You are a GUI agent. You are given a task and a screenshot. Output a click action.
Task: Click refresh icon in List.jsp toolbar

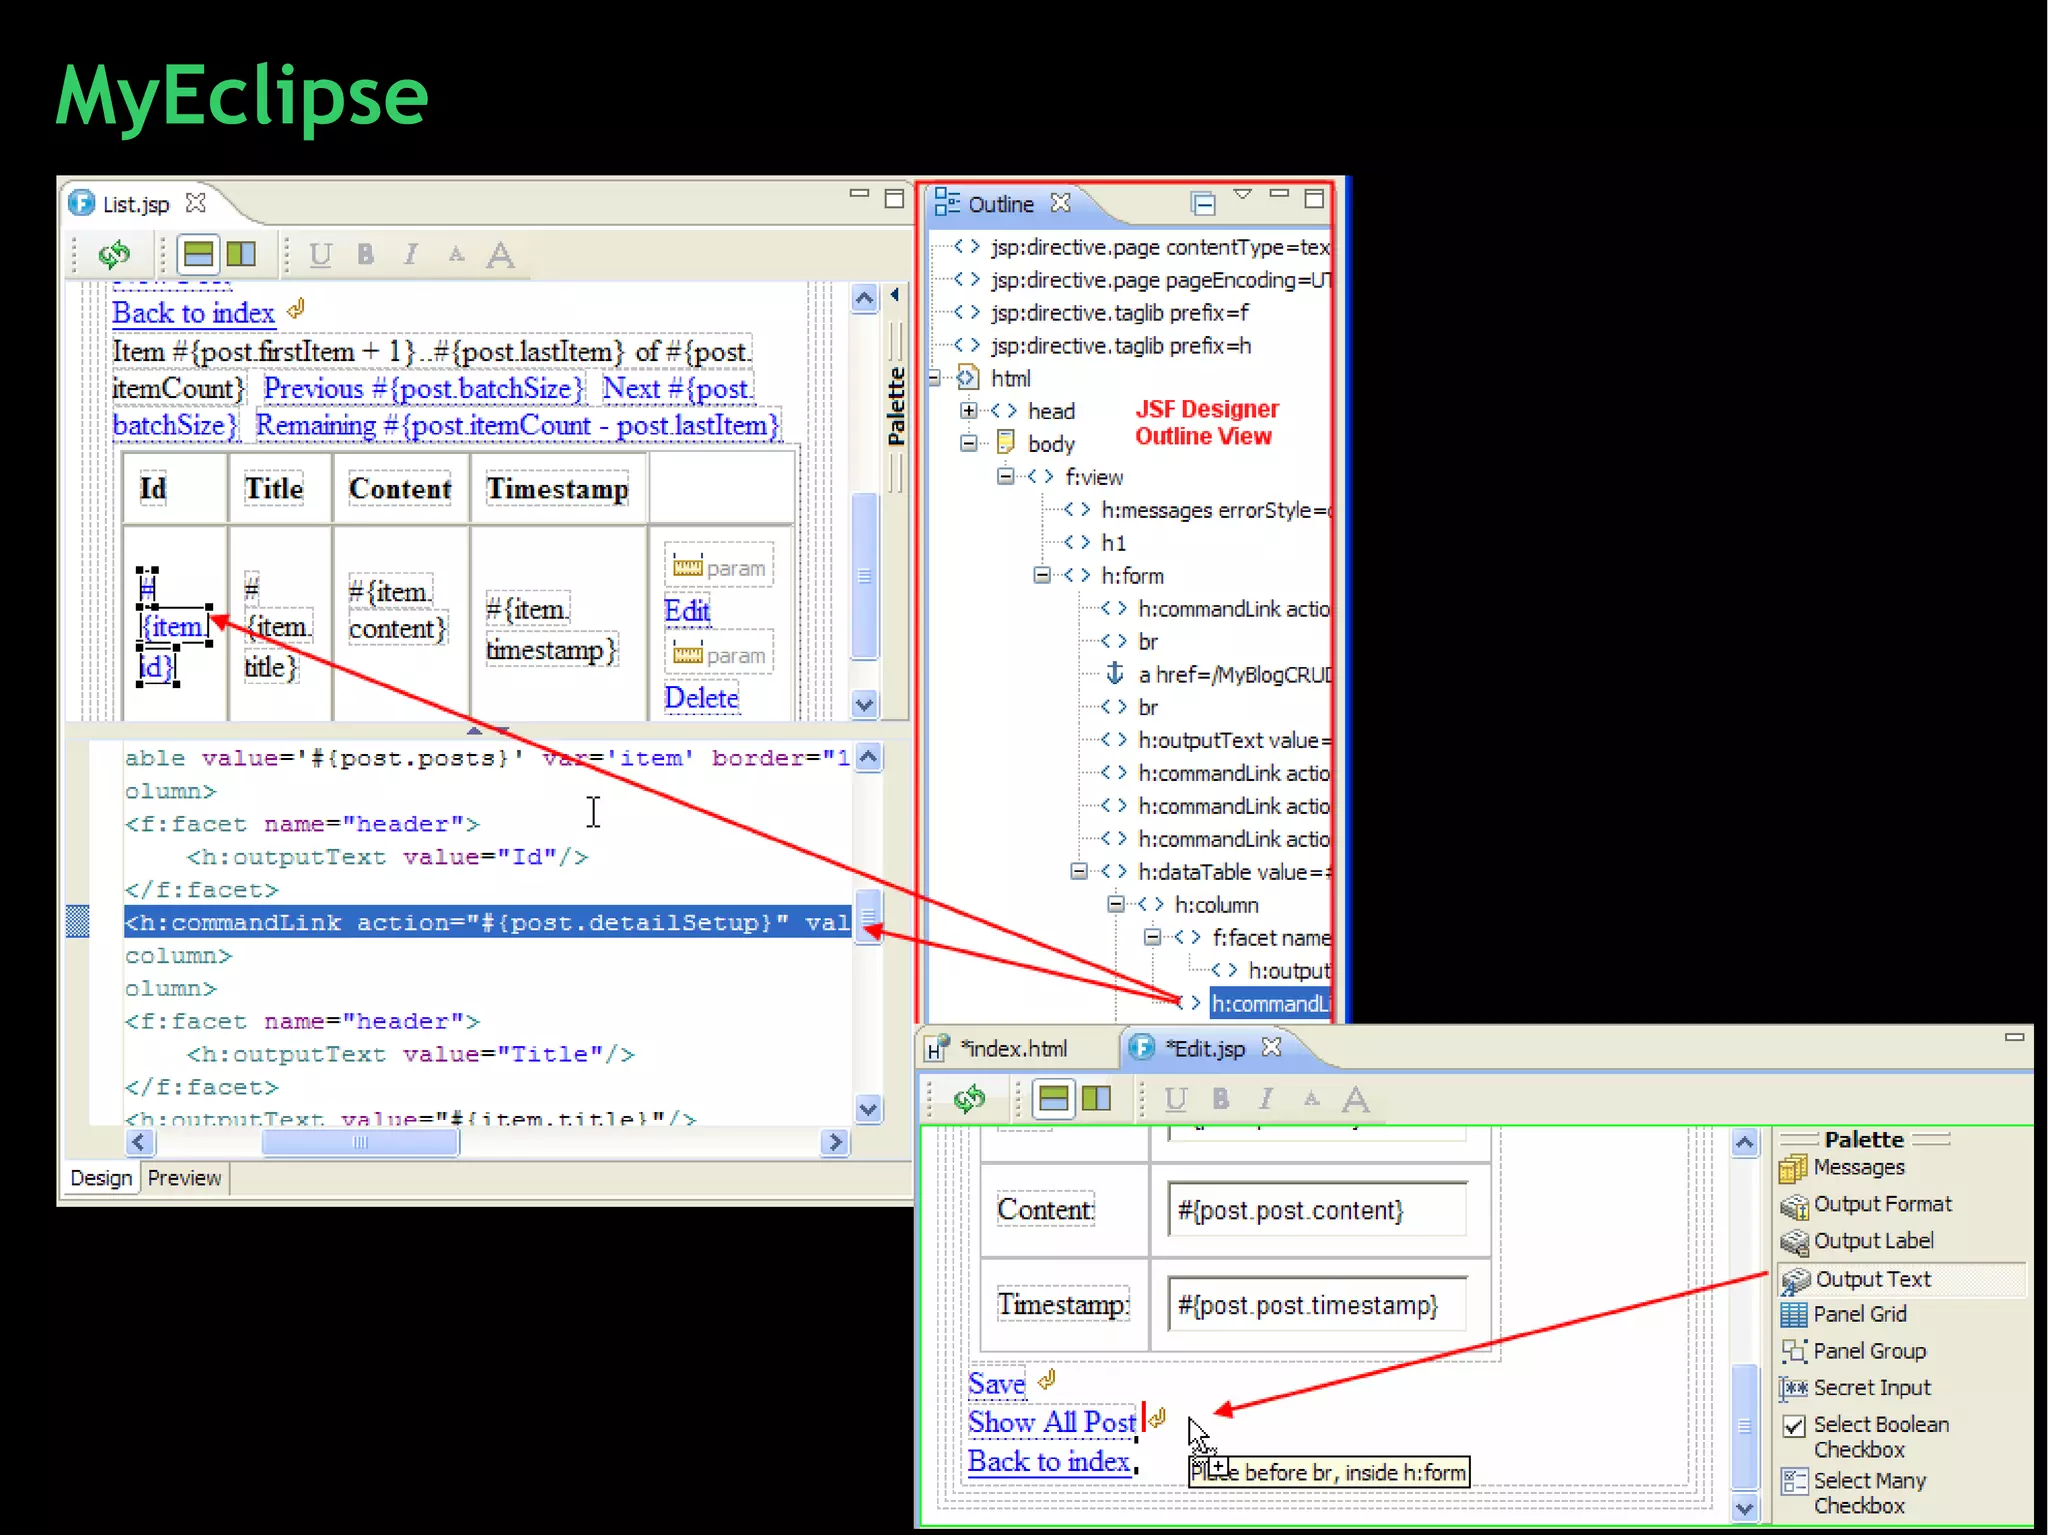pos(114,255)
